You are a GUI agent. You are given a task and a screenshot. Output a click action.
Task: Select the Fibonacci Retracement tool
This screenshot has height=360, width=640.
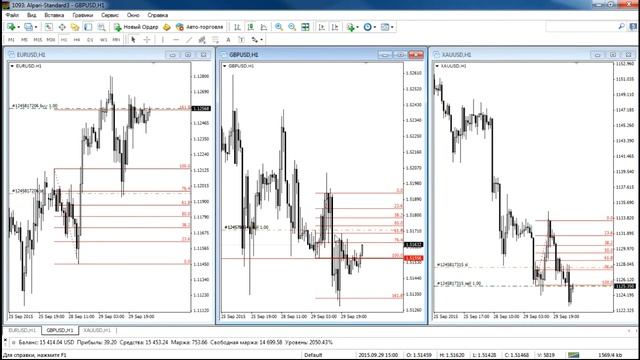[215, 40]
